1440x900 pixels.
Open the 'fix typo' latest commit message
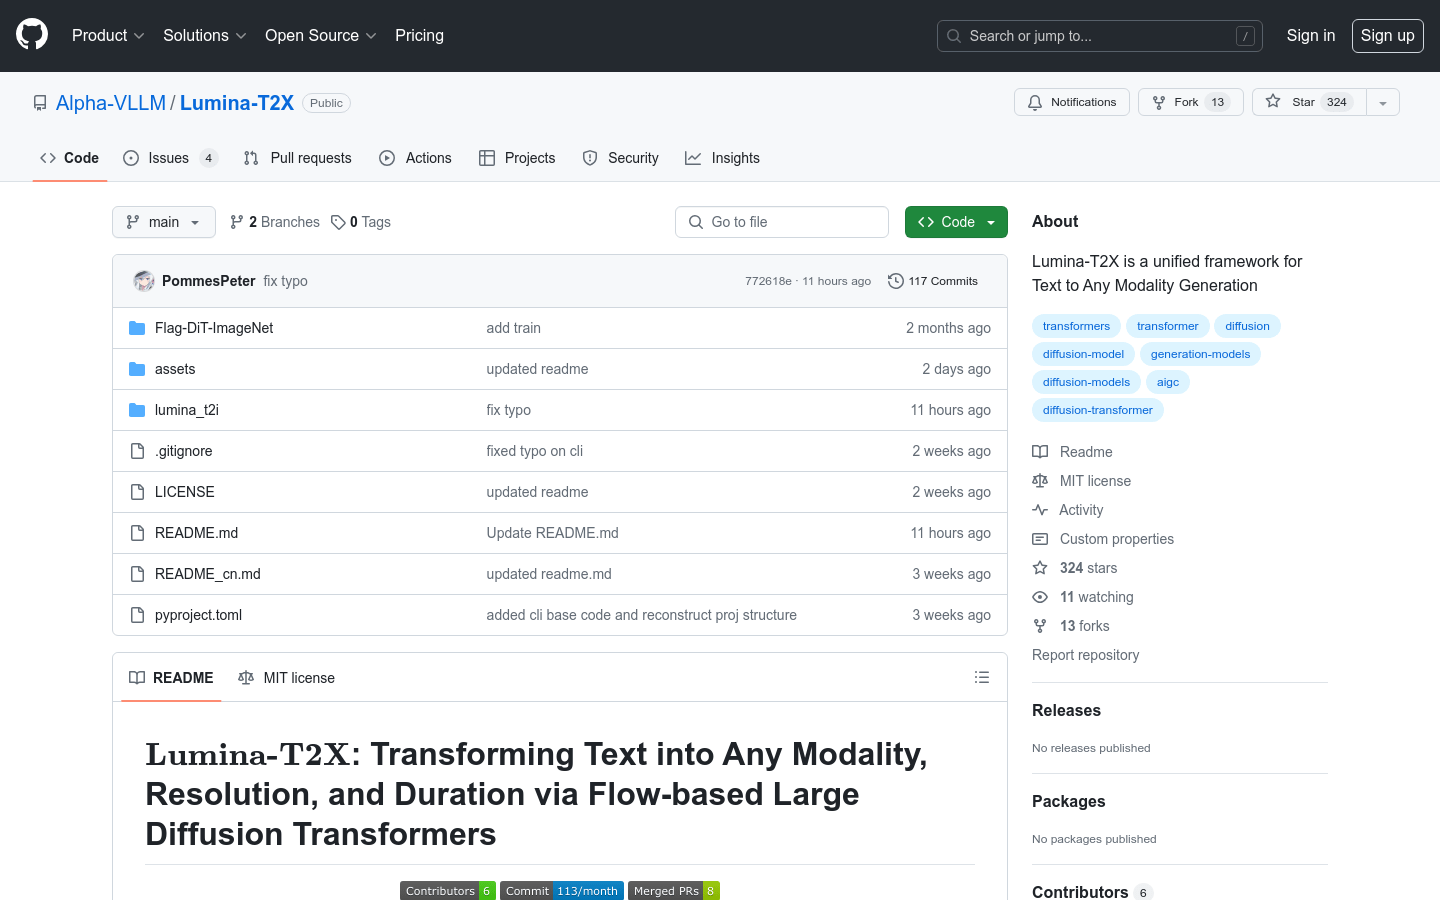[x=285, y=281]
